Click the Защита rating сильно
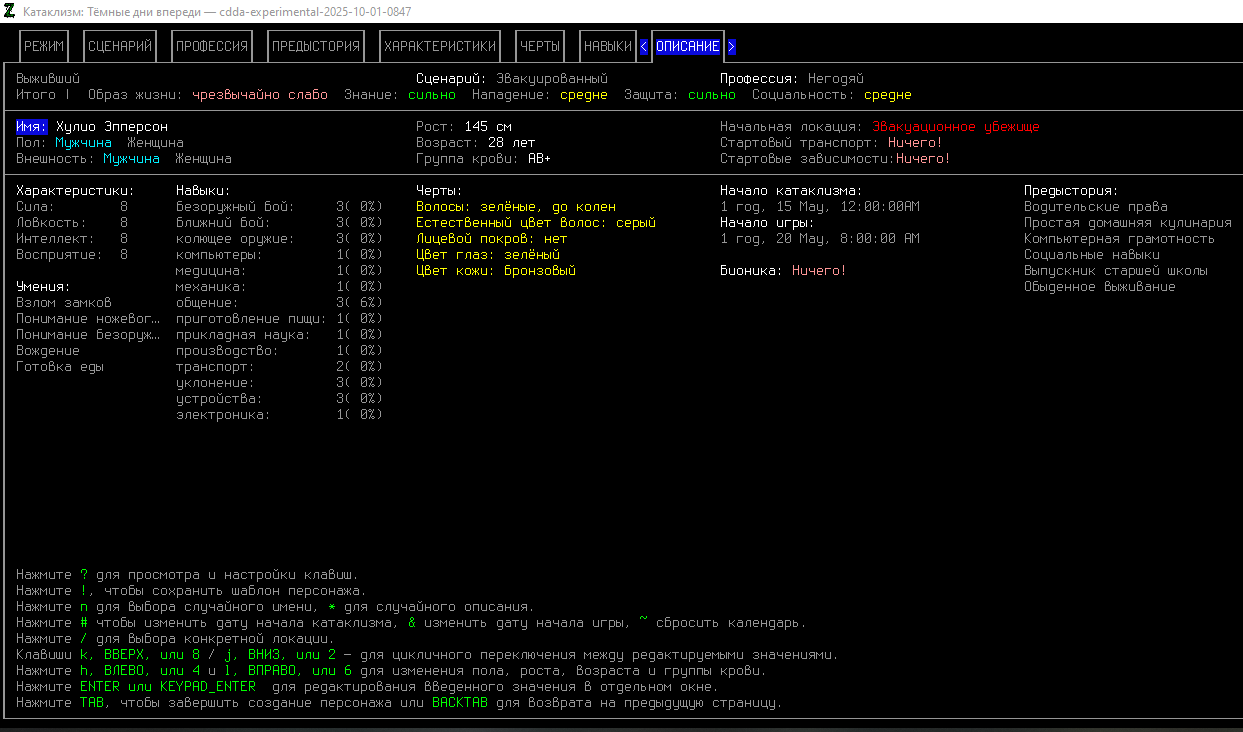 coord(712,95)
